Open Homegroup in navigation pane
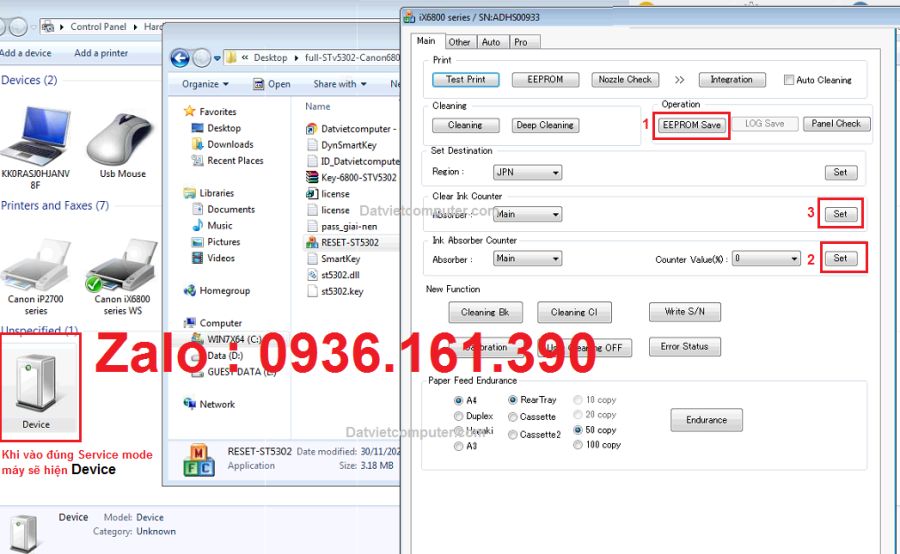This screenshot has width=900, height=554. pos(217,290)
